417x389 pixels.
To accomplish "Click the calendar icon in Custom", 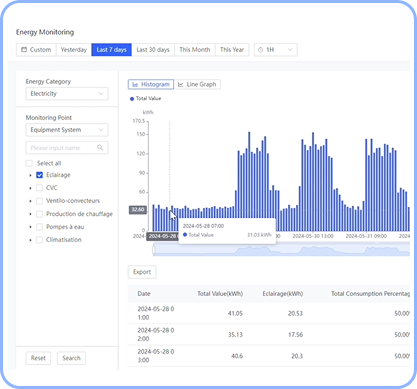I will point(24,50).
